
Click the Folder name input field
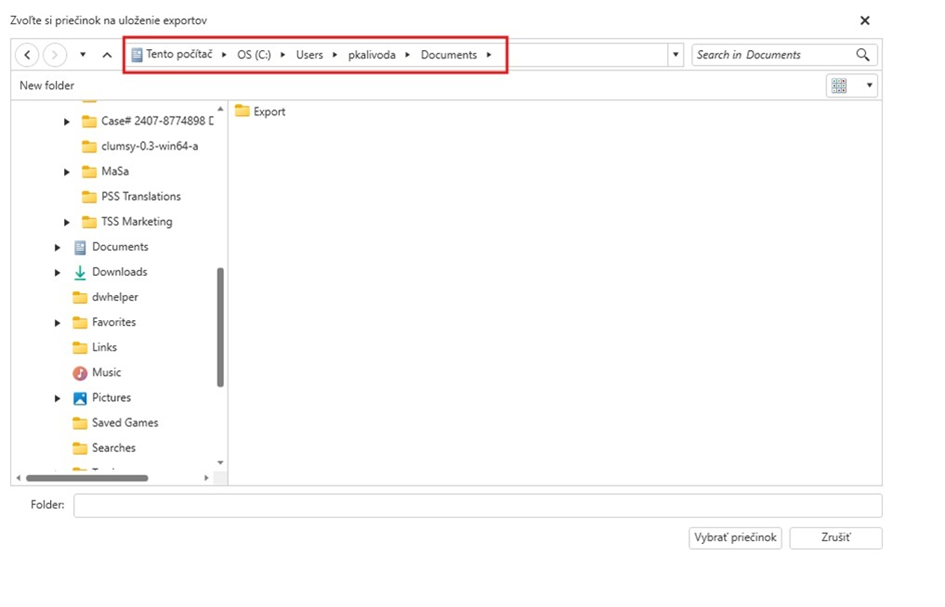(x=477, y=506)
